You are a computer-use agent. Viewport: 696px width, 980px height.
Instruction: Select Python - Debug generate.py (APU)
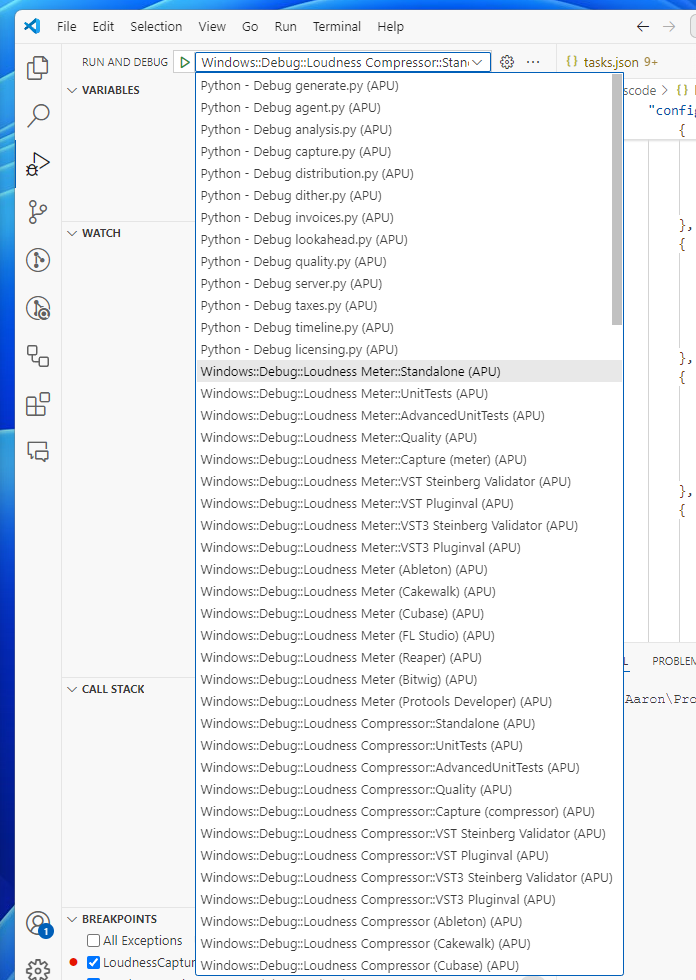pyautogui.click(x=409, y=86)
